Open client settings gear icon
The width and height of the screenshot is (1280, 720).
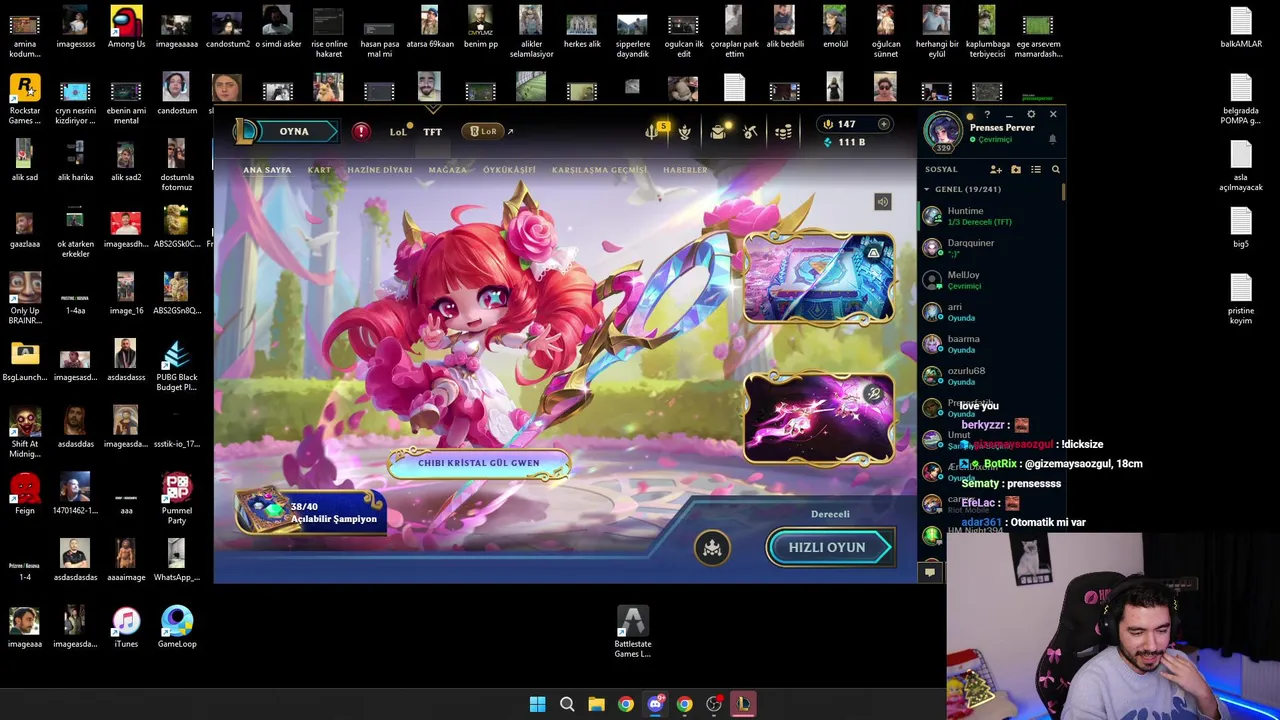[x=1031, y=115]
